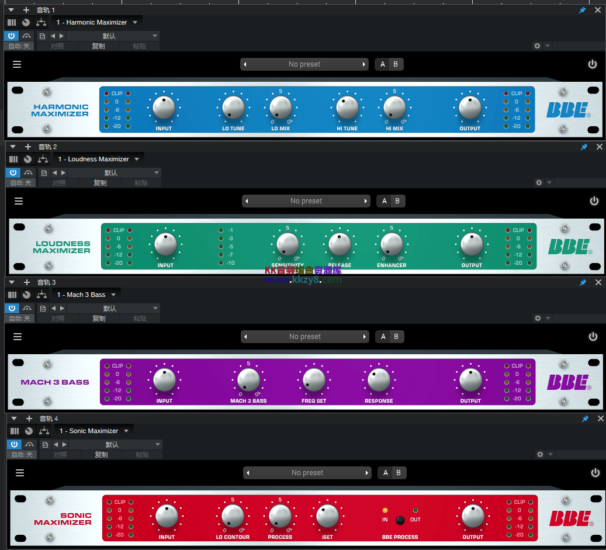Click automation curve icon in Harmonic Maximizer header
This screenshot has height=550, width=606.
click(x=26, y=36)
